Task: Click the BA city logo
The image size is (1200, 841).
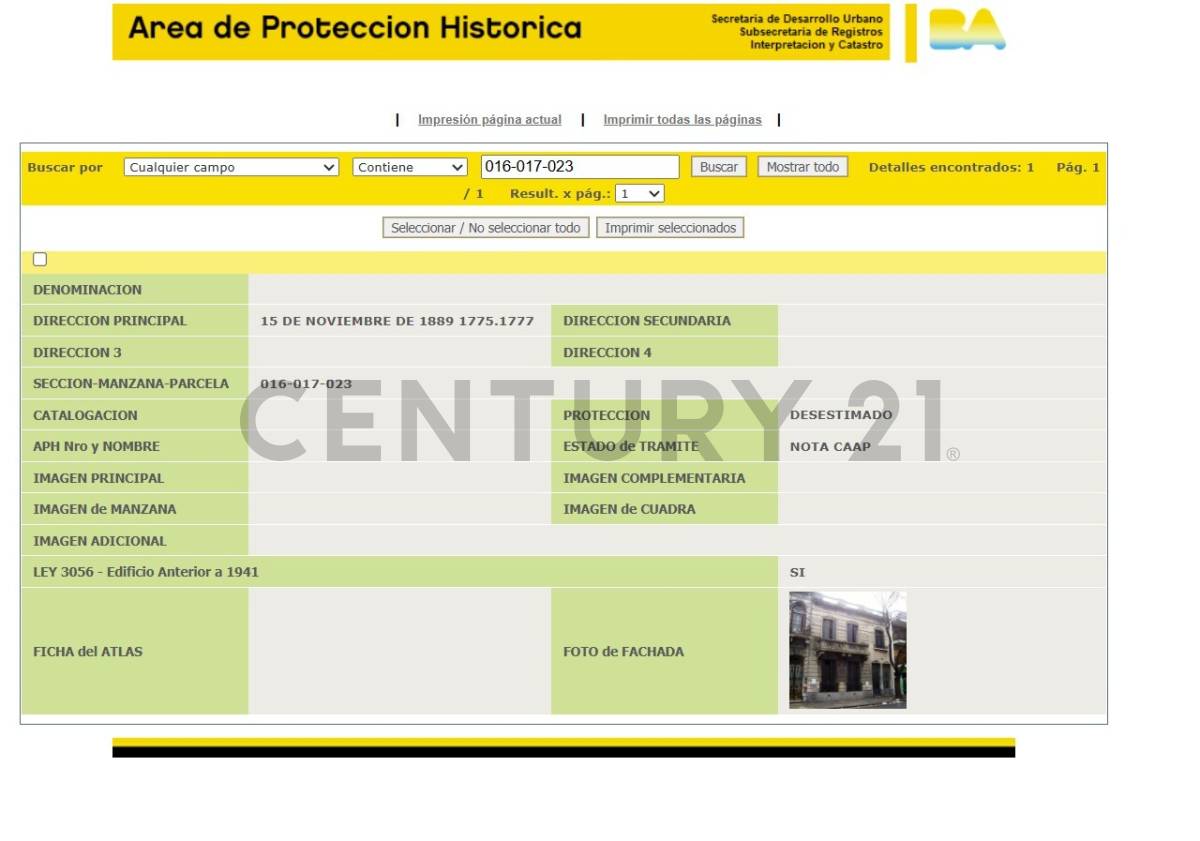Action: 966,31
